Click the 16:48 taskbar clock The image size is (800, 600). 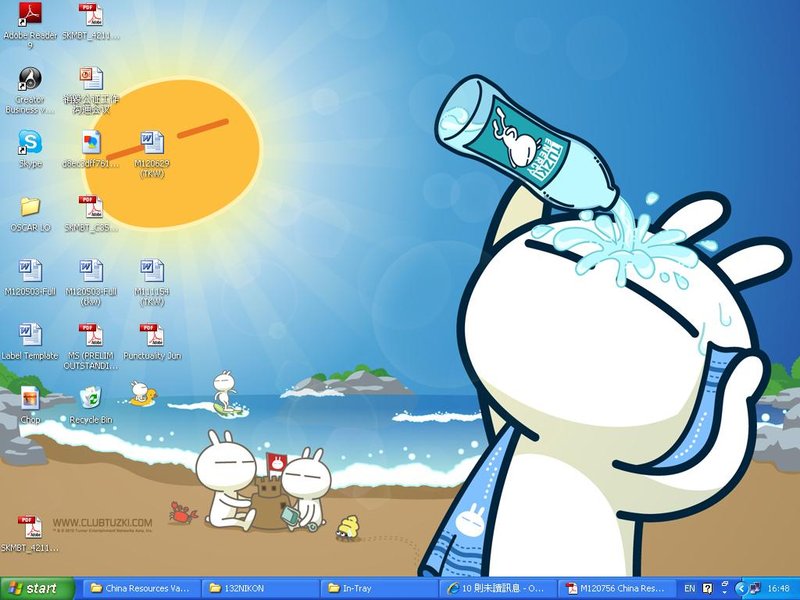pyautogui.click(x=779, y=588)
